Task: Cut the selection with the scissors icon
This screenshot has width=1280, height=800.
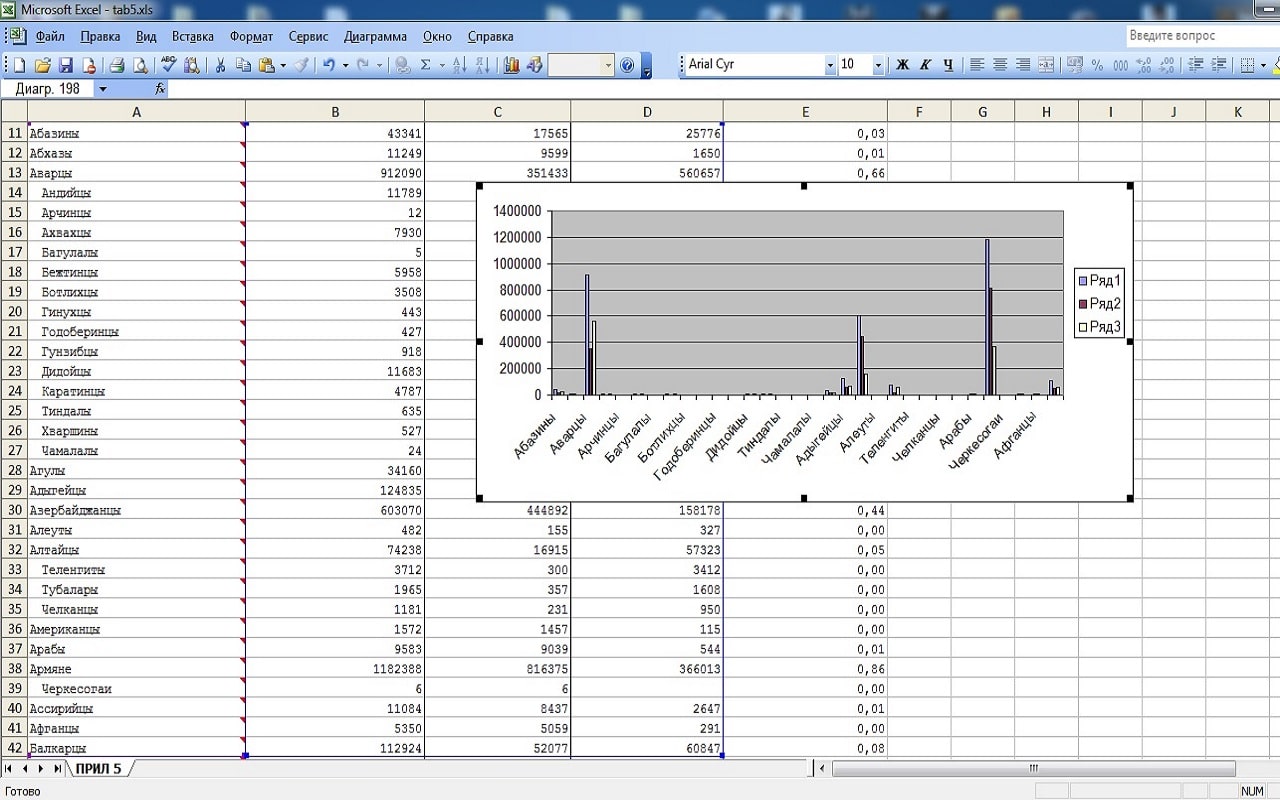Action: tap(219, 65)
